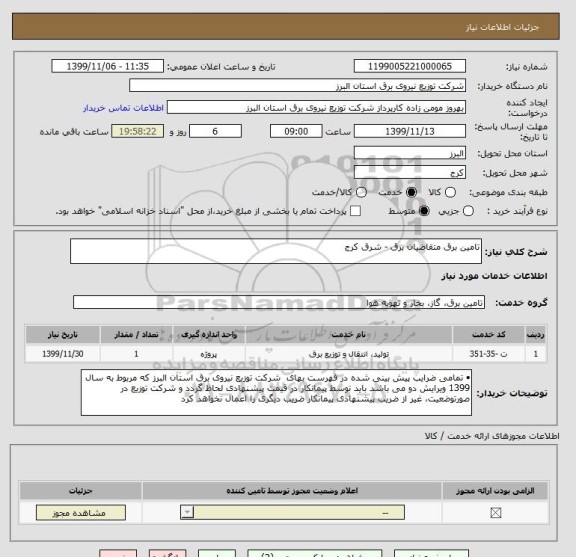This screenshot has width=576, height=557.
Task: Select the خدمت radio button
Action: [x=411, y=193]
